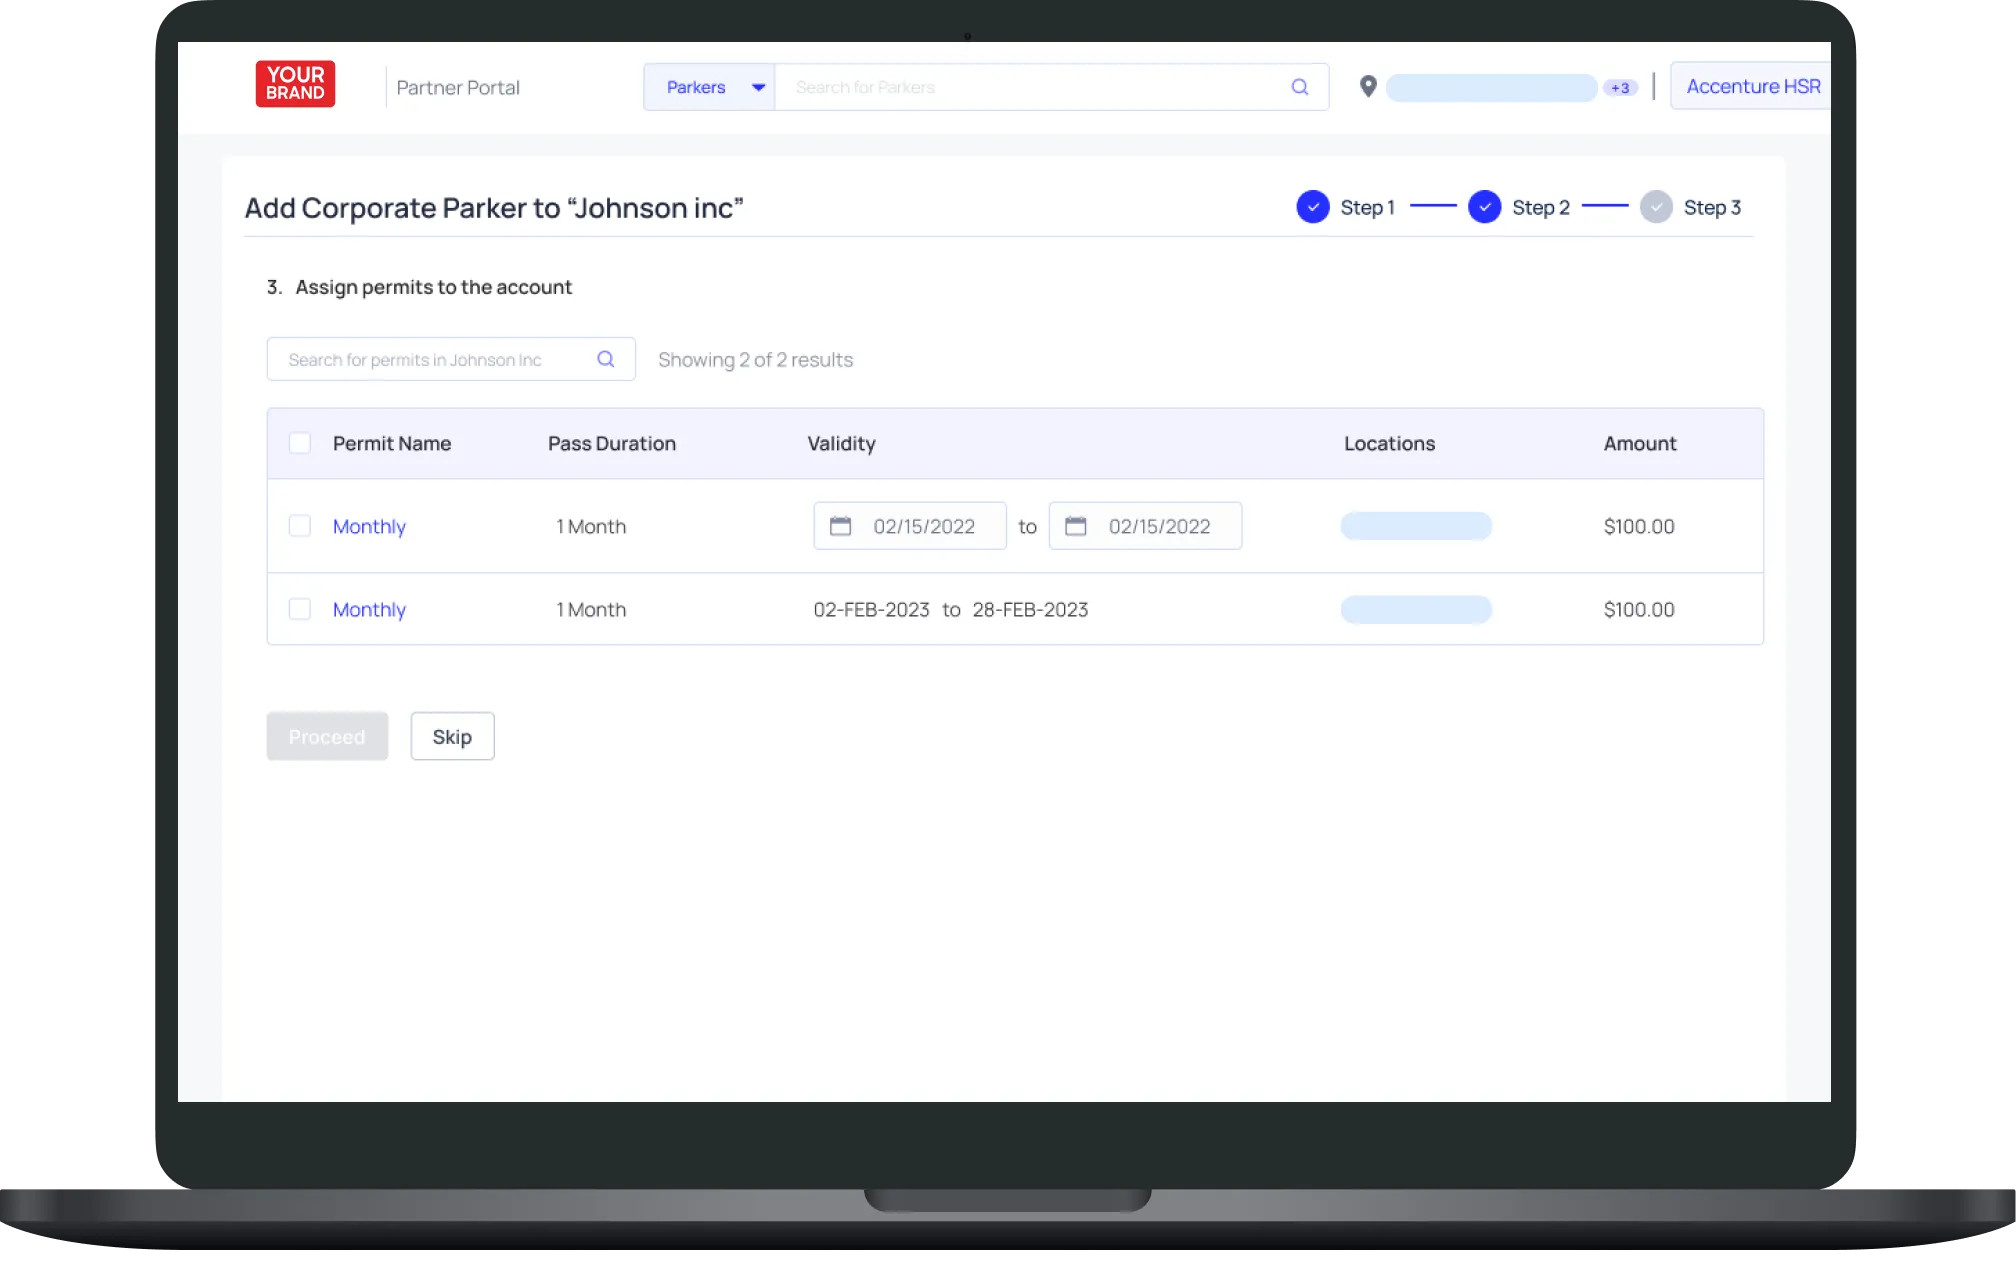Open calendar icon on end validity date
The width and height of the screenshot is (2016, 1270).
point(1075,526)
